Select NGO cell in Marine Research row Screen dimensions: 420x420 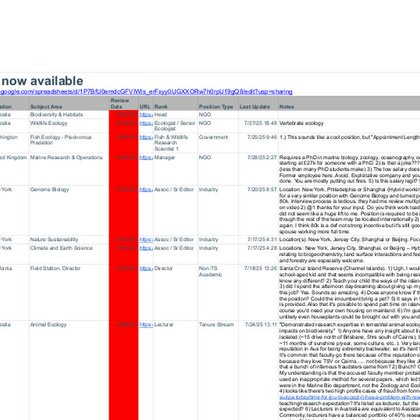(218, 169)
